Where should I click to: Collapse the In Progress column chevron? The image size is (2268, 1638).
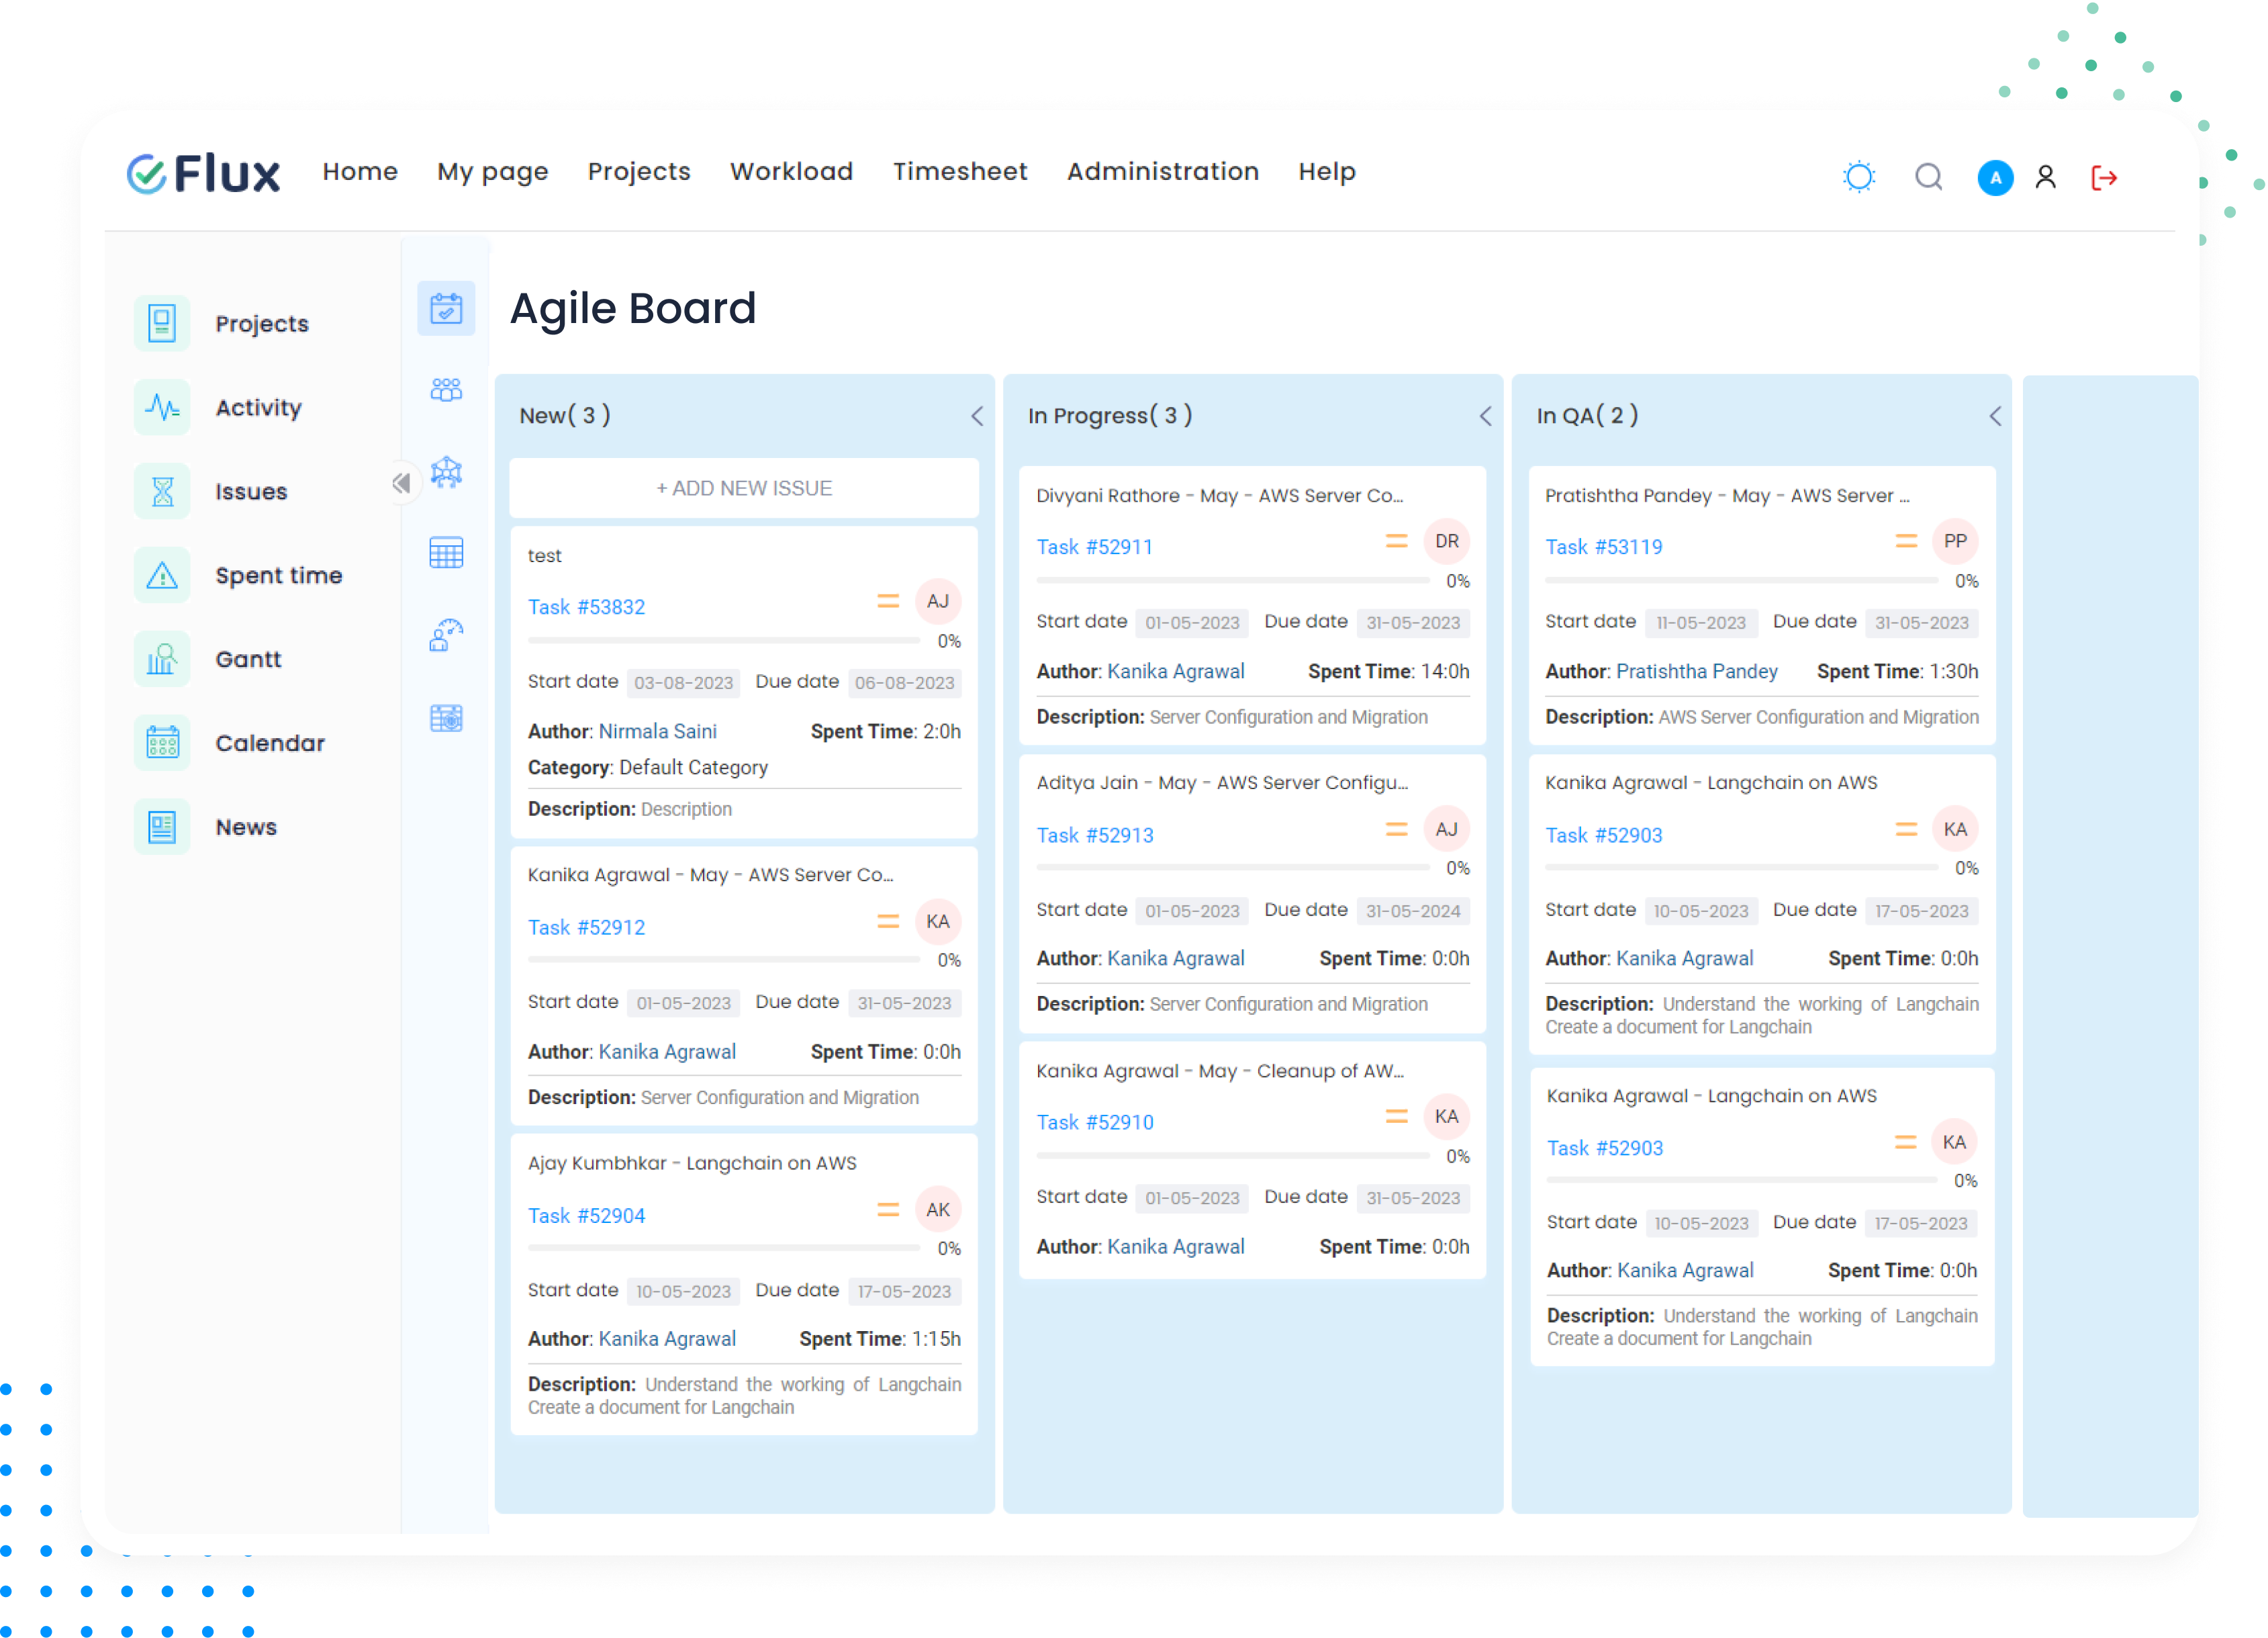tap(1485, 416)
